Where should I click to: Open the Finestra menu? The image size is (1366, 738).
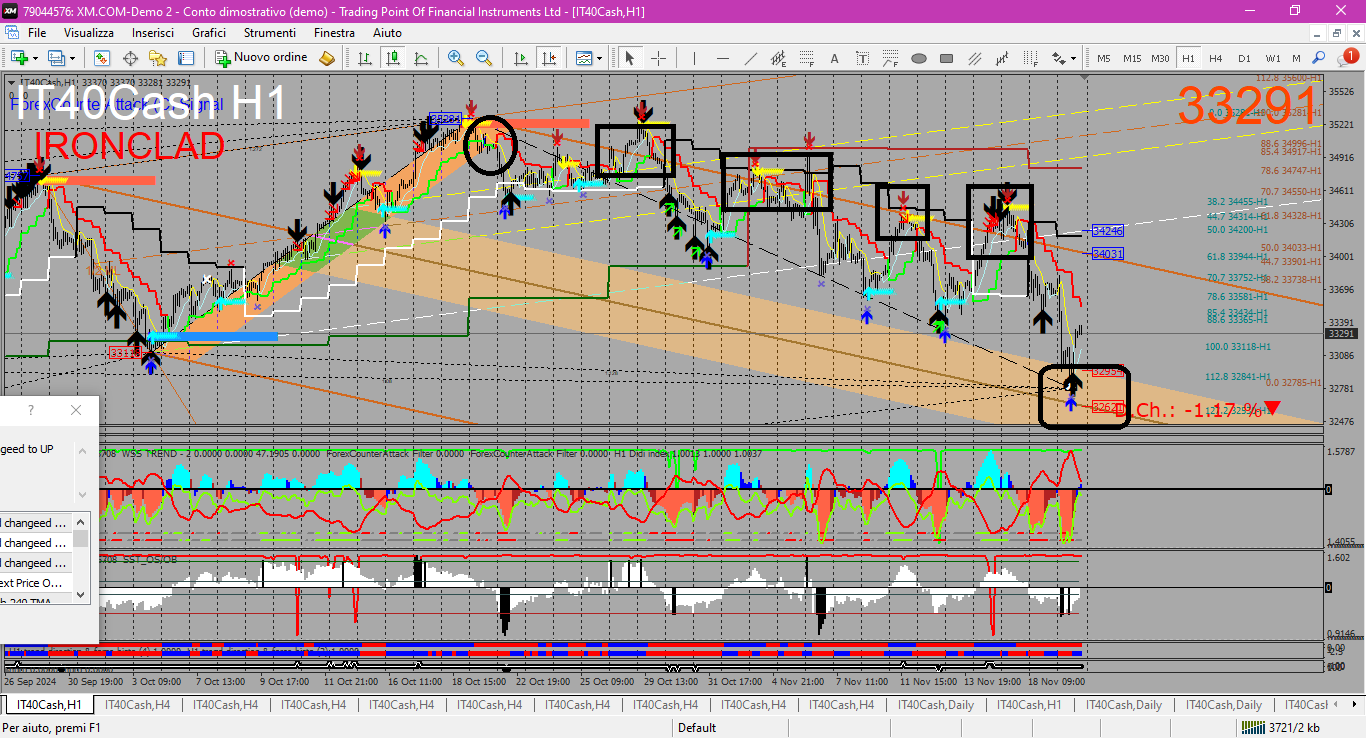tap(334, 33)
